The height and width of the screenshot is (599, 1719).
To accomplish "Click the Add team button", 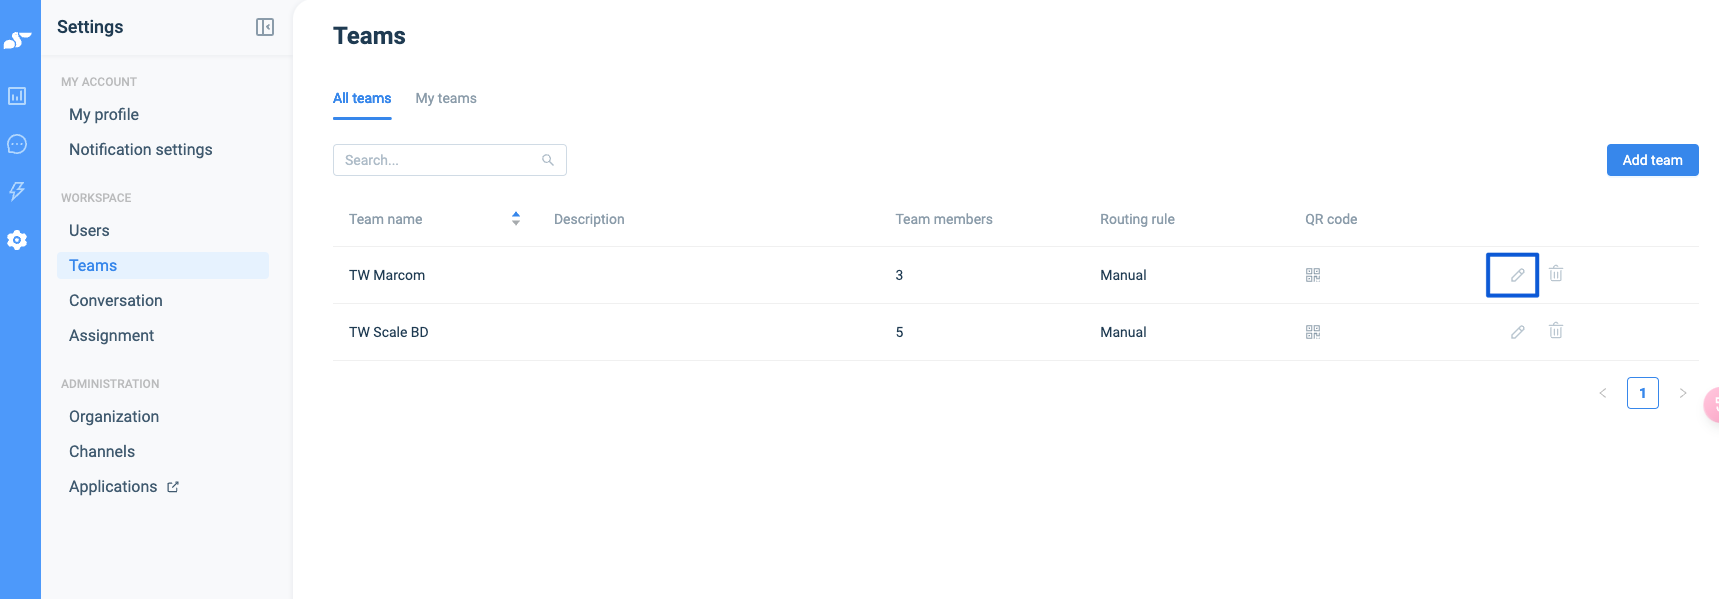I will coord(1652,160).
